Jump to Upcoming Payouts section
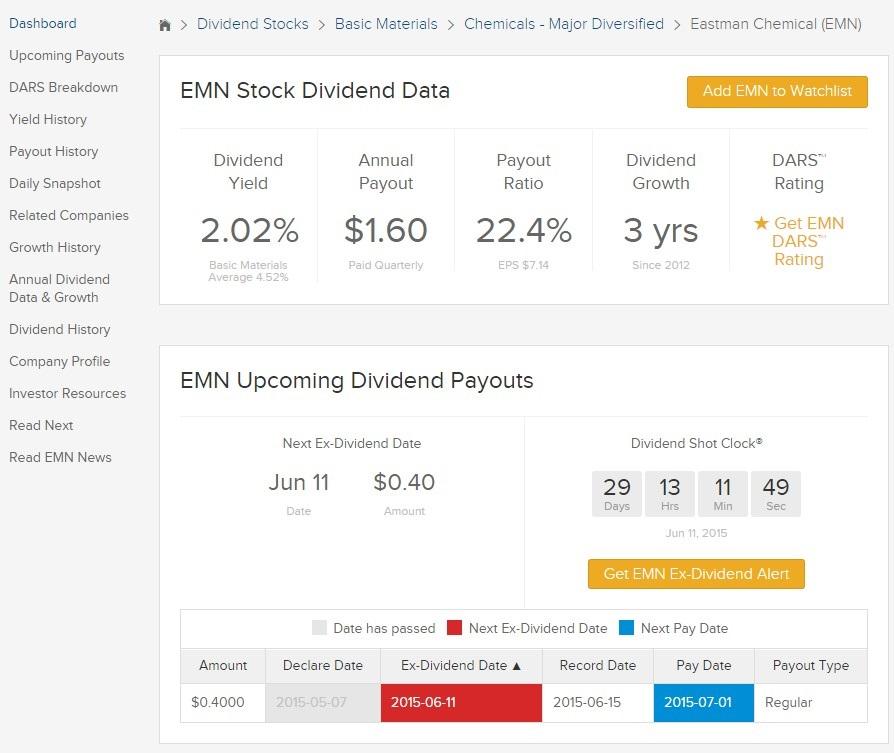Screen dimensions: 894x753 [67, 55]
